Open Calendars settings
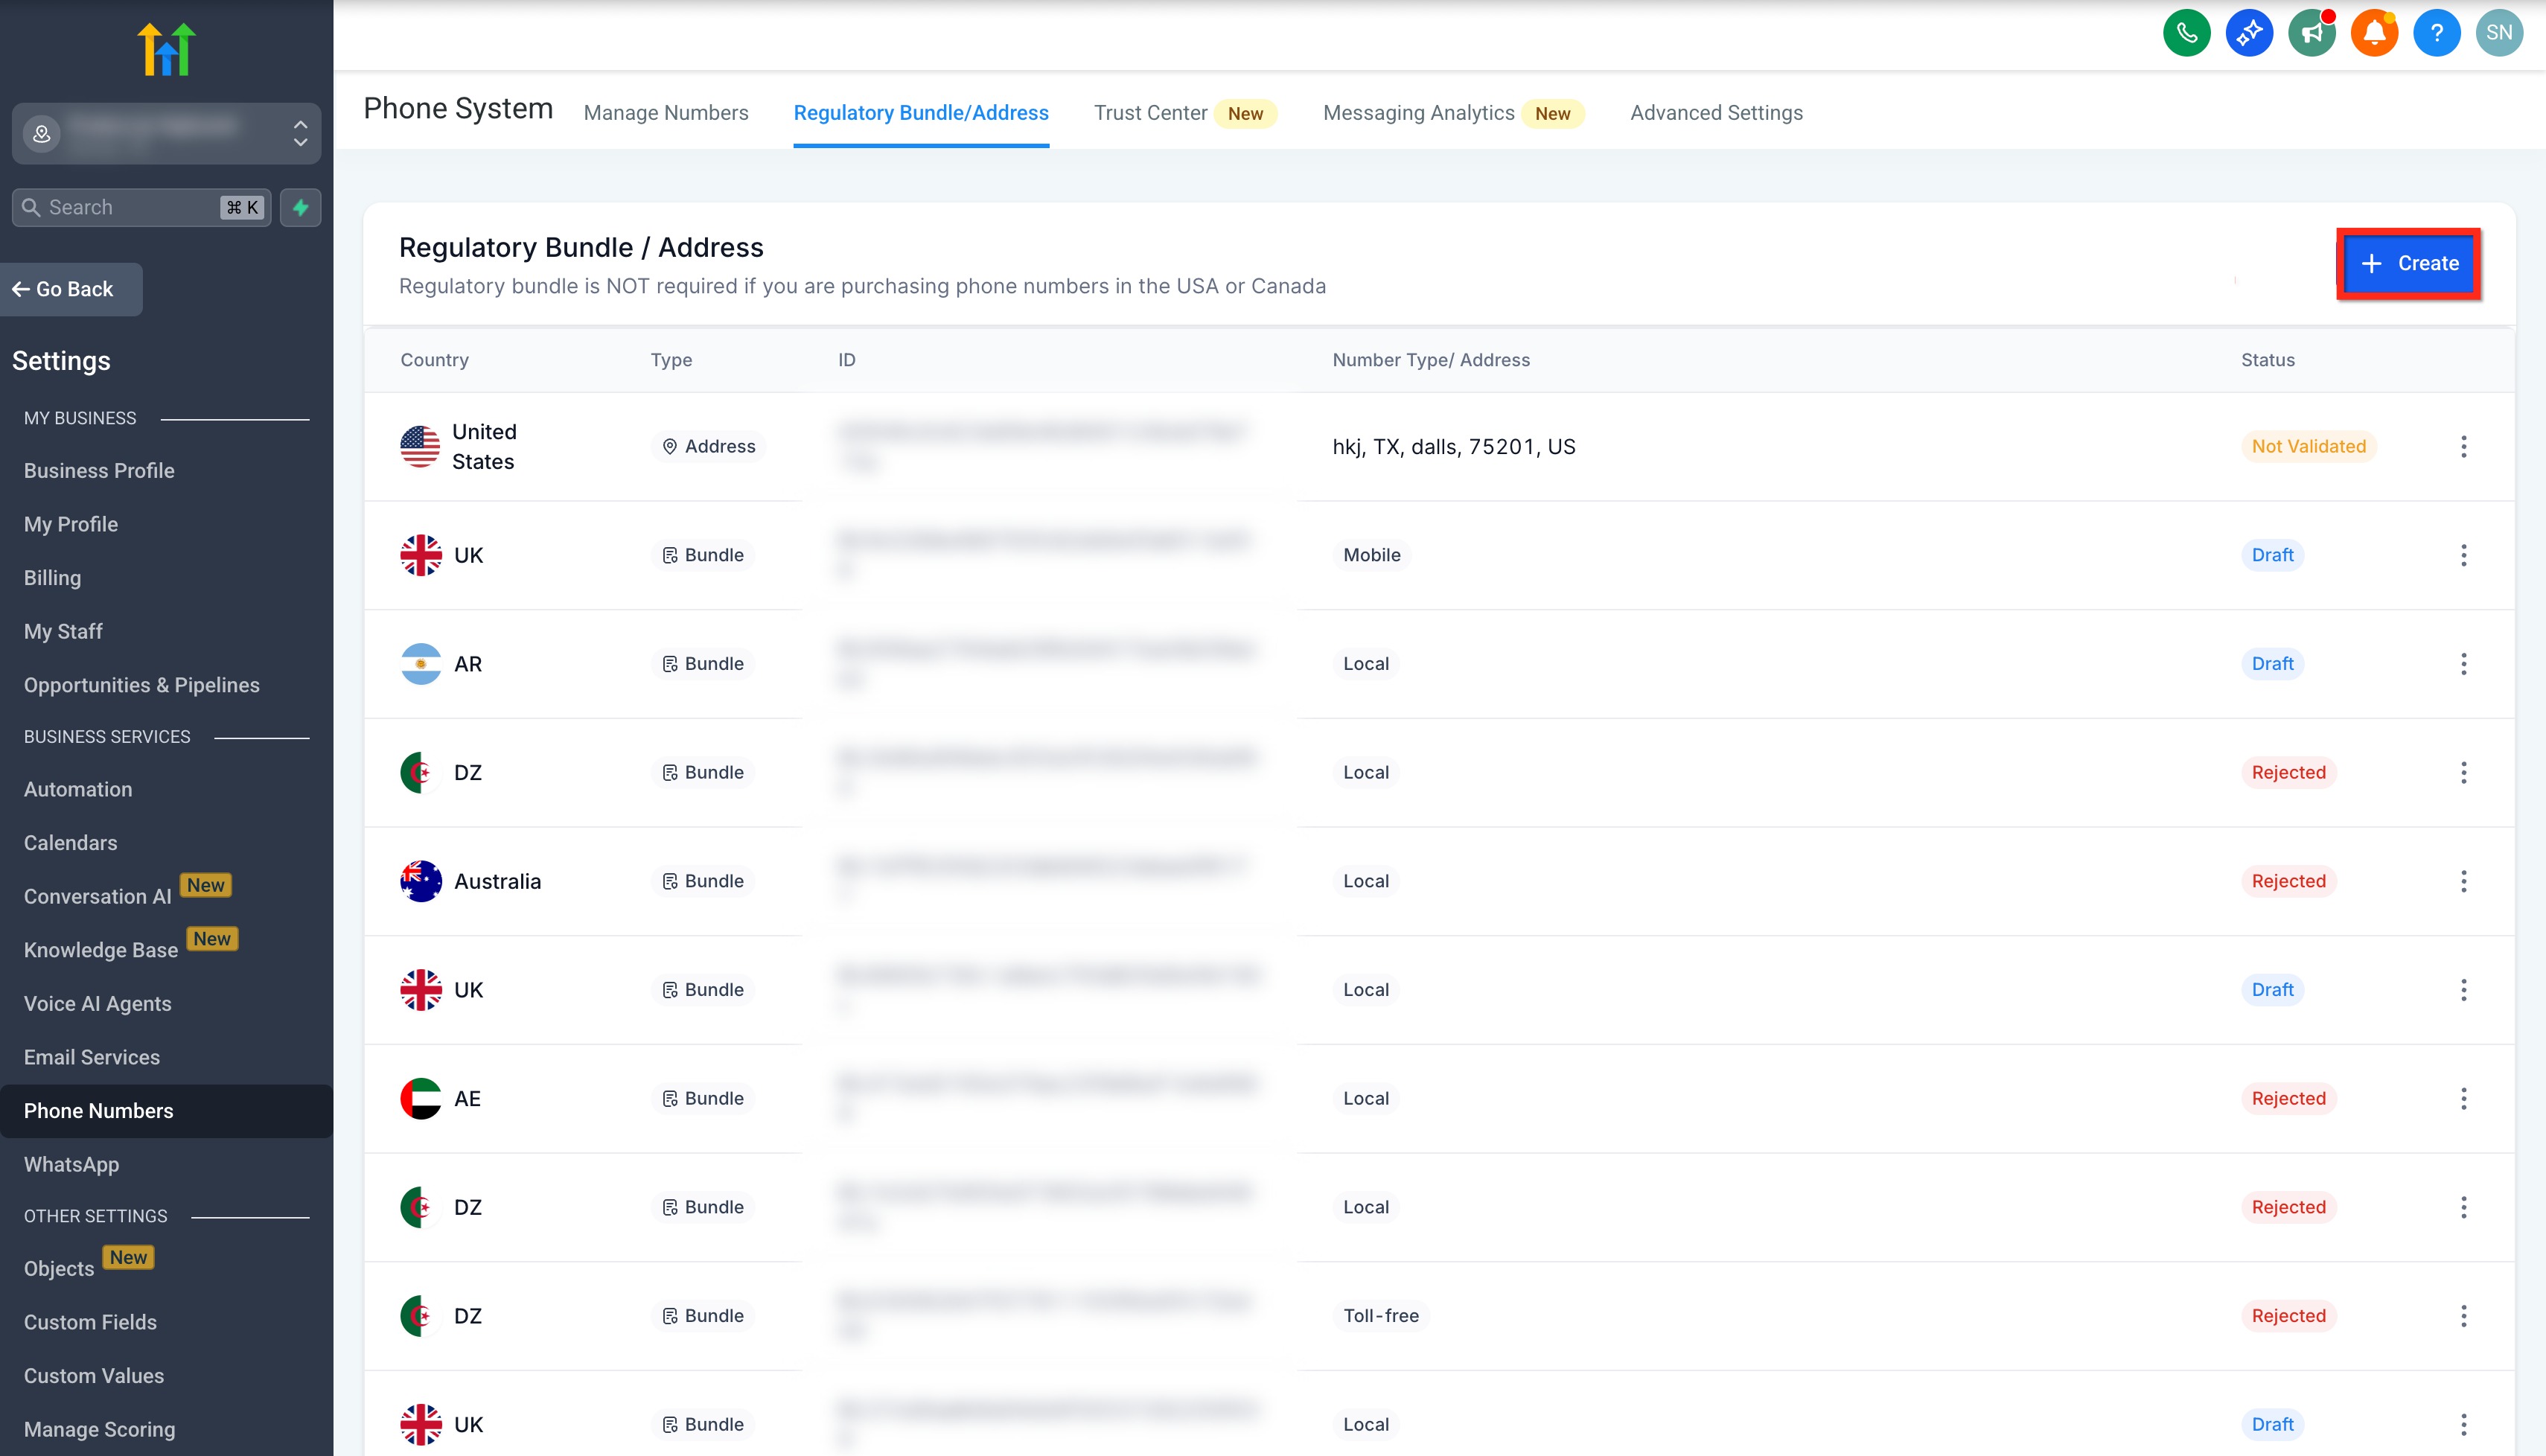Image resolution: width=2546 pixels, height=1456 pixels. coord(70,843)
